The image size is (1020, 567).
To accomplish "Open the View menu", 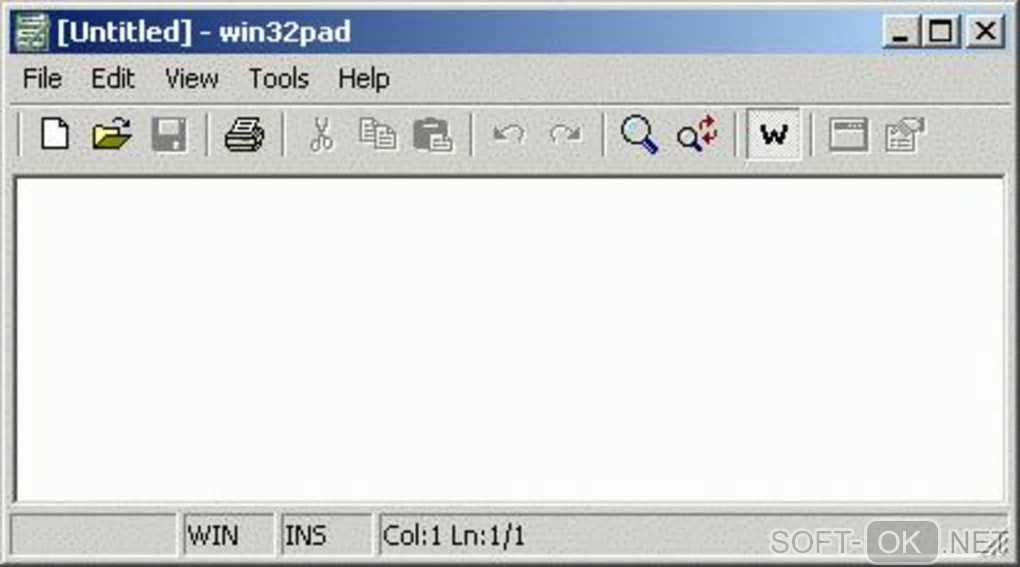I will coord(192,79).
